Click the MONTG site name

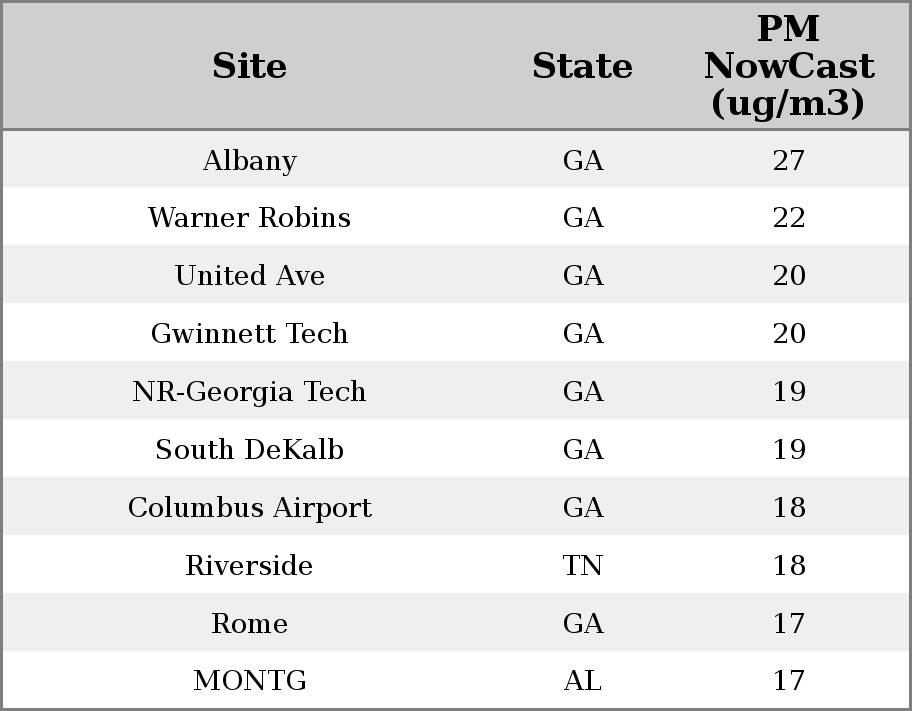[249, 681]
